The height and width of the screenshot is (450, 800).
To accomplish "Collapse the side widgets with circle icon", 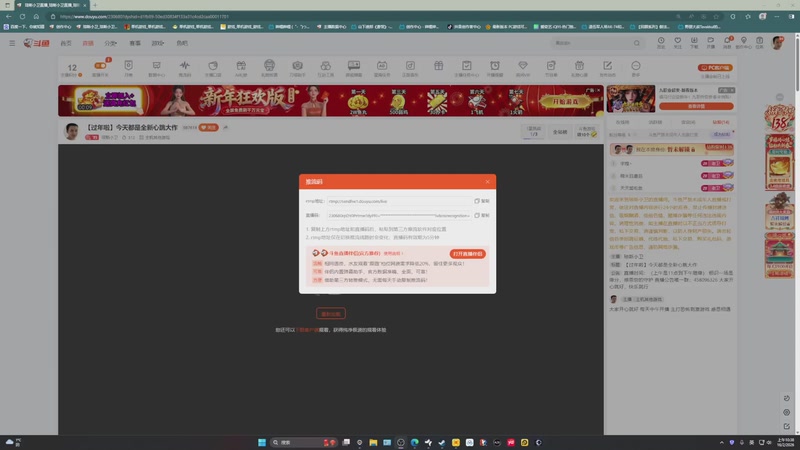I will (x=780, y=97).
